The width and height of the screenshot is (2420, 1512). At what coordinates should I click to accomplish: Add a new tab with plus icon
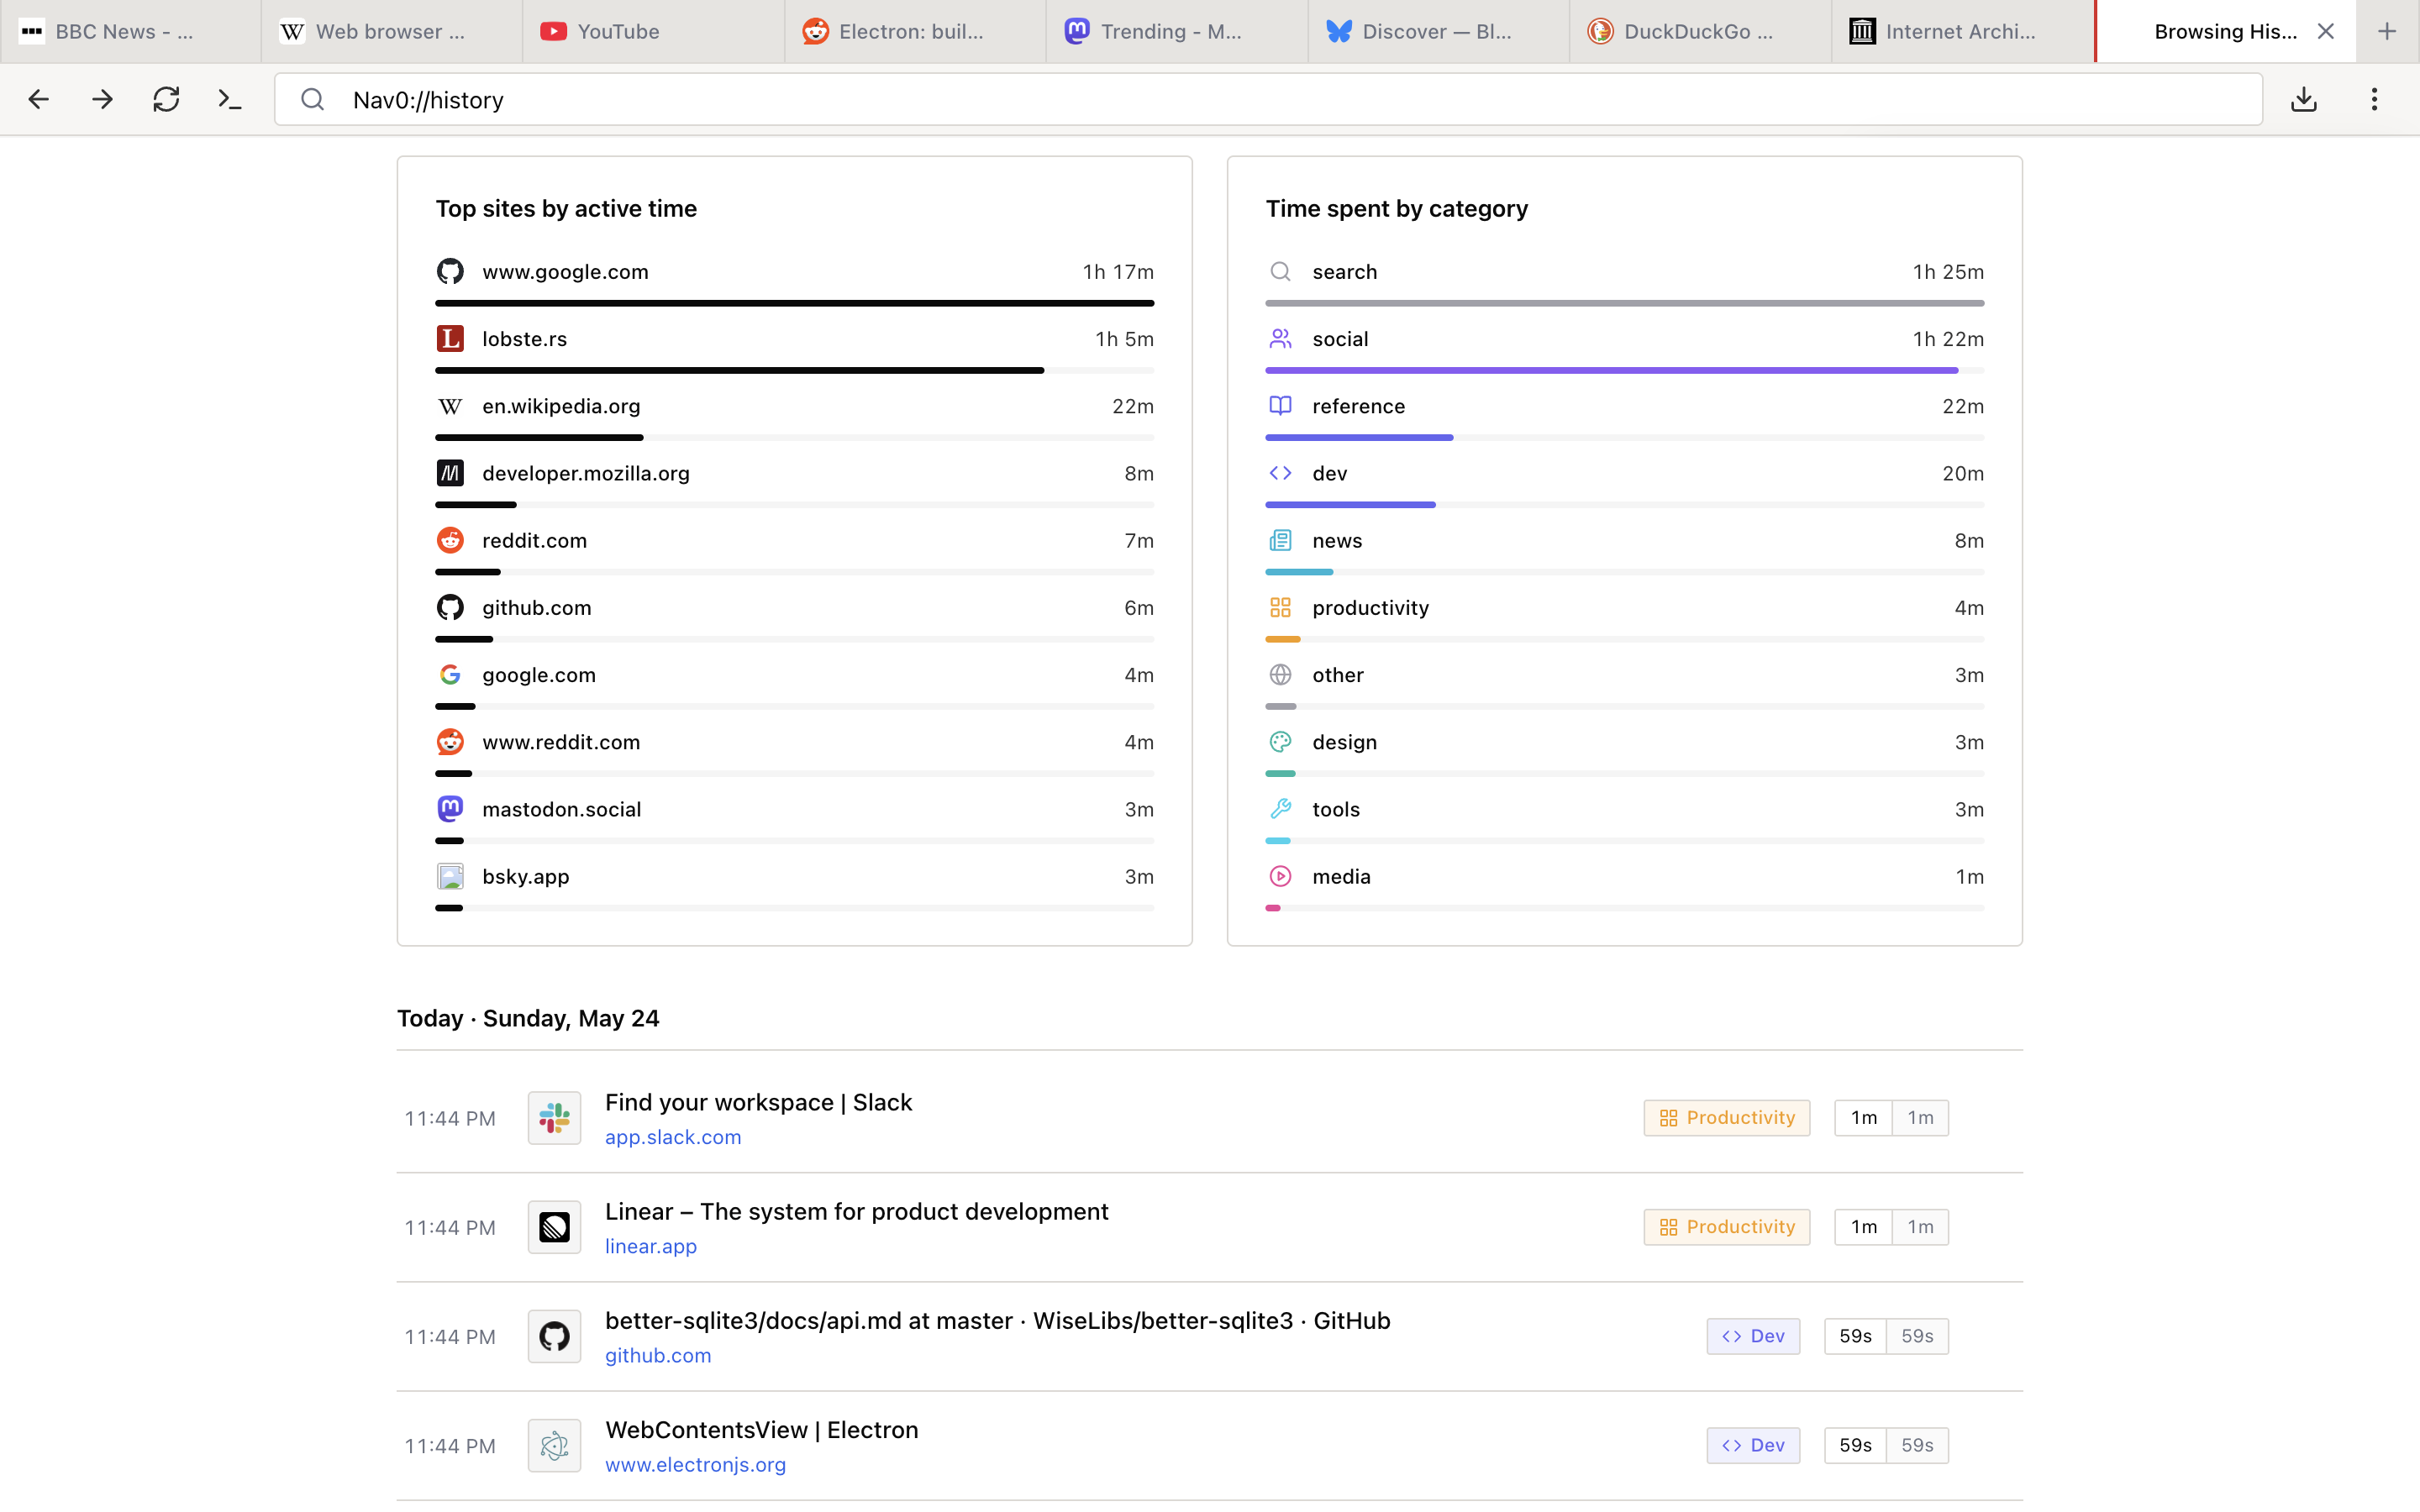tap(2387, 31)
